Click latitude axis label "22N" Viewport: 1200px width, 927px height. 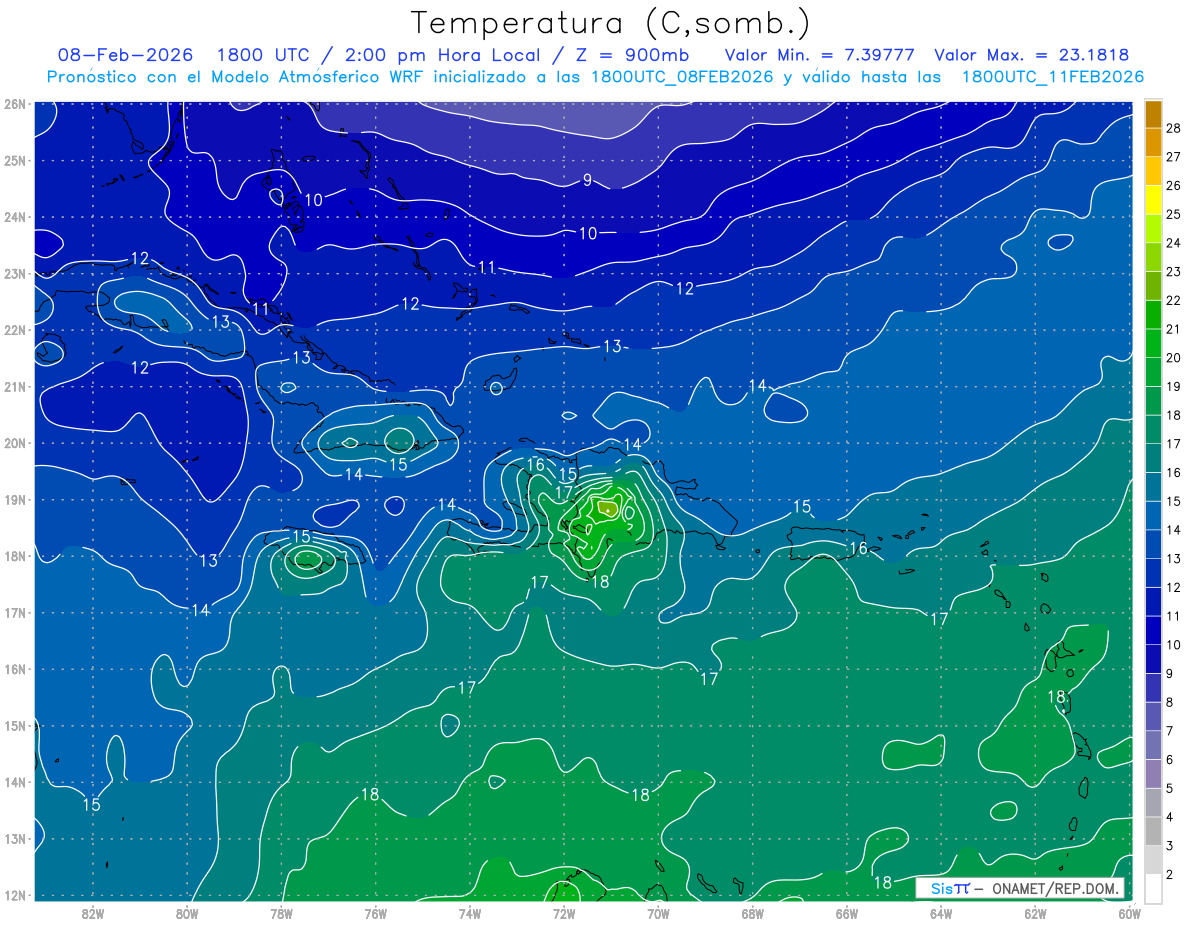pos(14,330)
